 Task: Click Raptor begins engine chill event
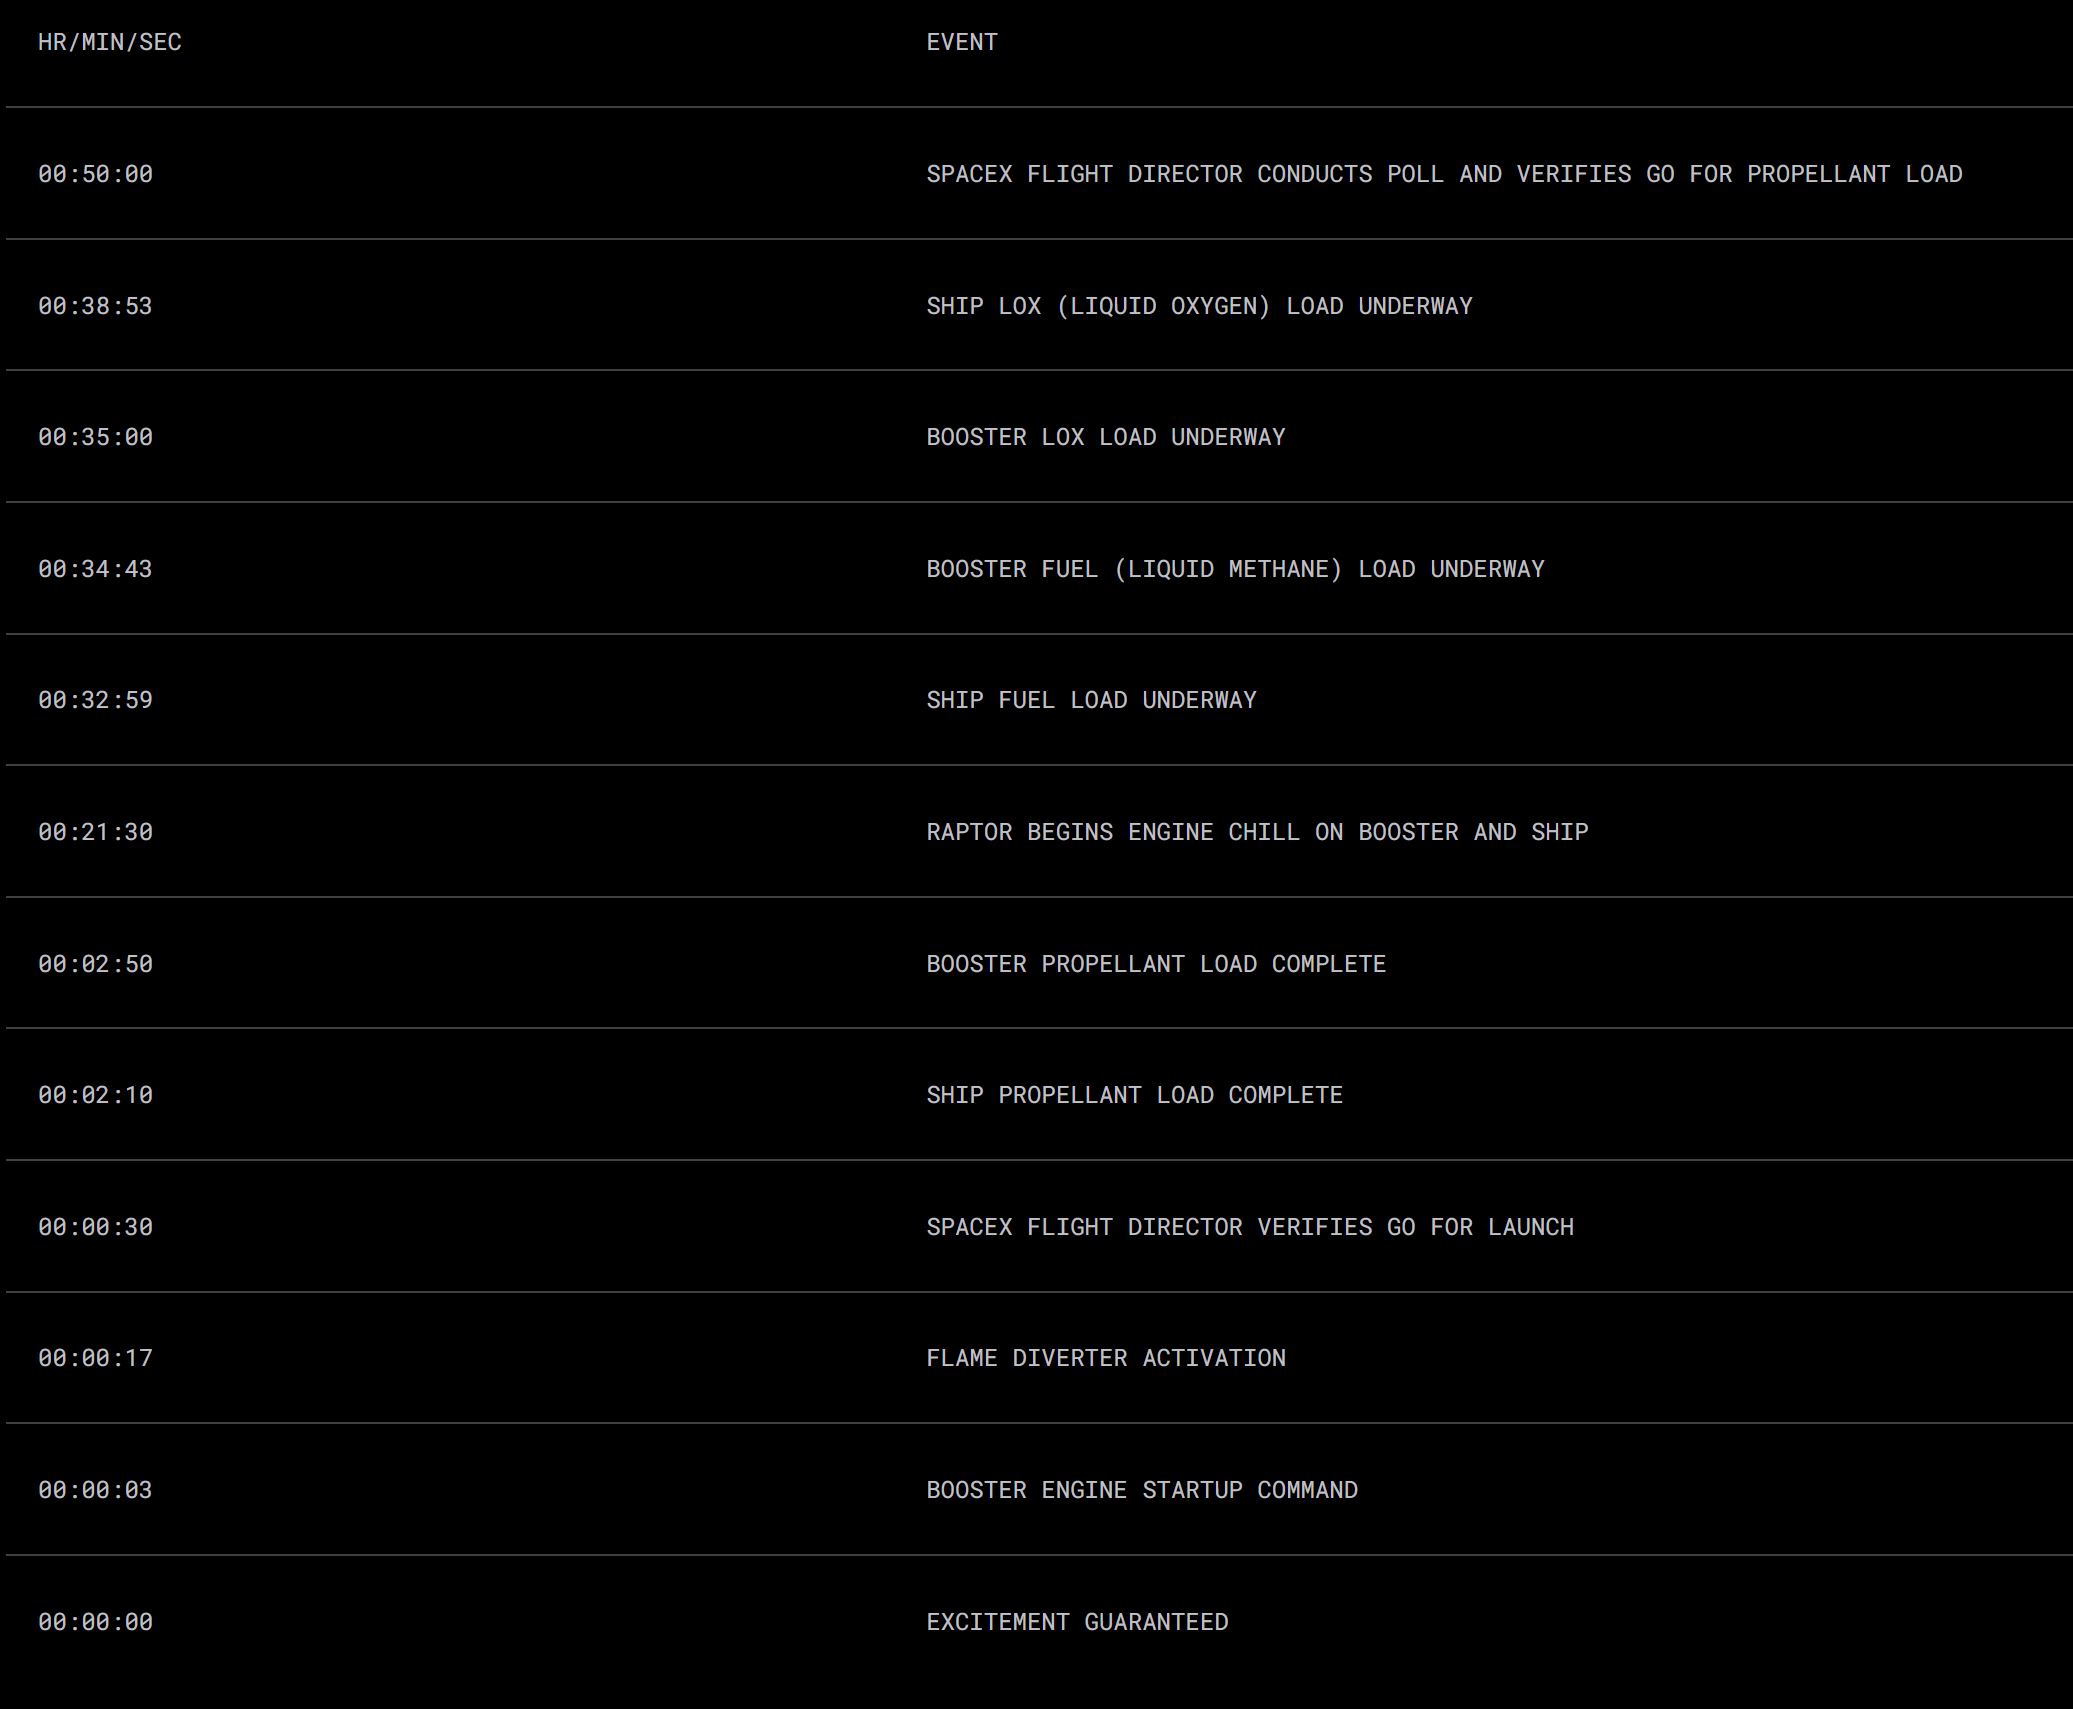click(1257, 832)
